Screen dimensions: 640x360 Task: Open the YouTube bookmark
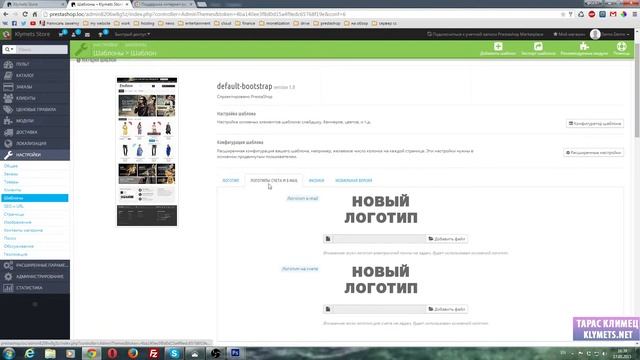click(33, 23)
